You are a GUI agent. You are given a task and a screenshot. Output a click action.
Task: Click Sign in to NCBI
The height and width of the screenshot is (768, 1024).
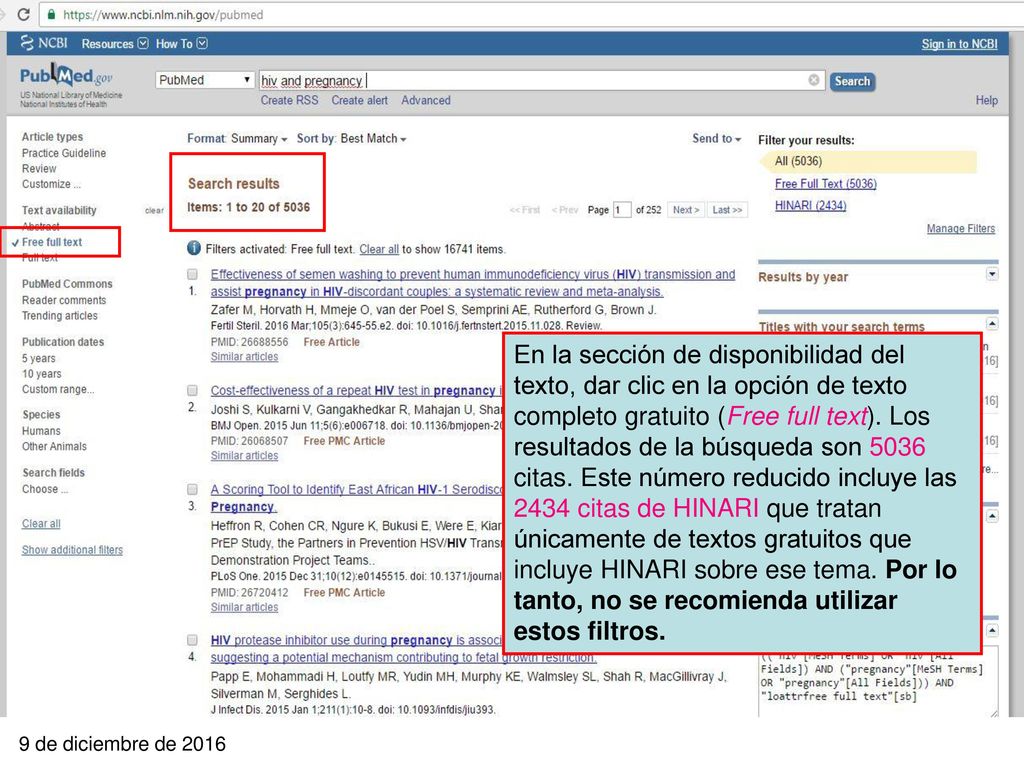coord(959,44)
